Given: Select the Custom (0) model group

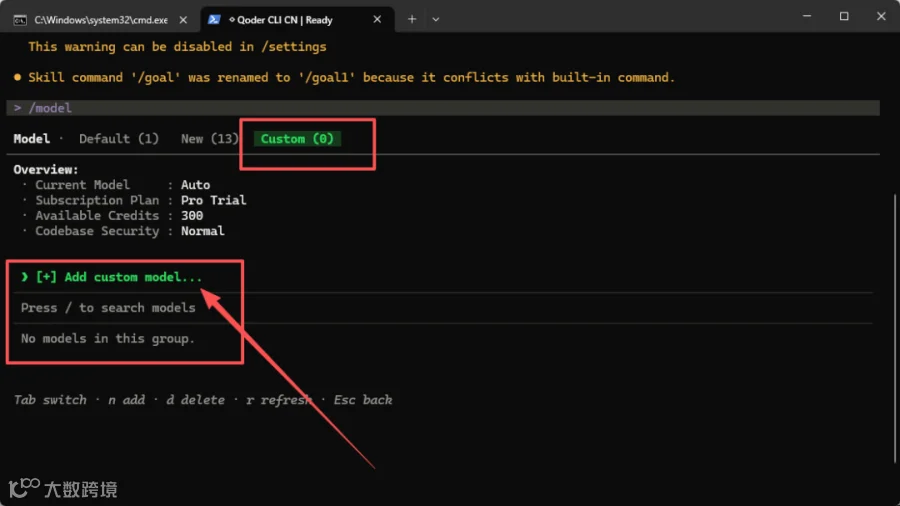Looking at the screenshot, I should click(297, 139).
